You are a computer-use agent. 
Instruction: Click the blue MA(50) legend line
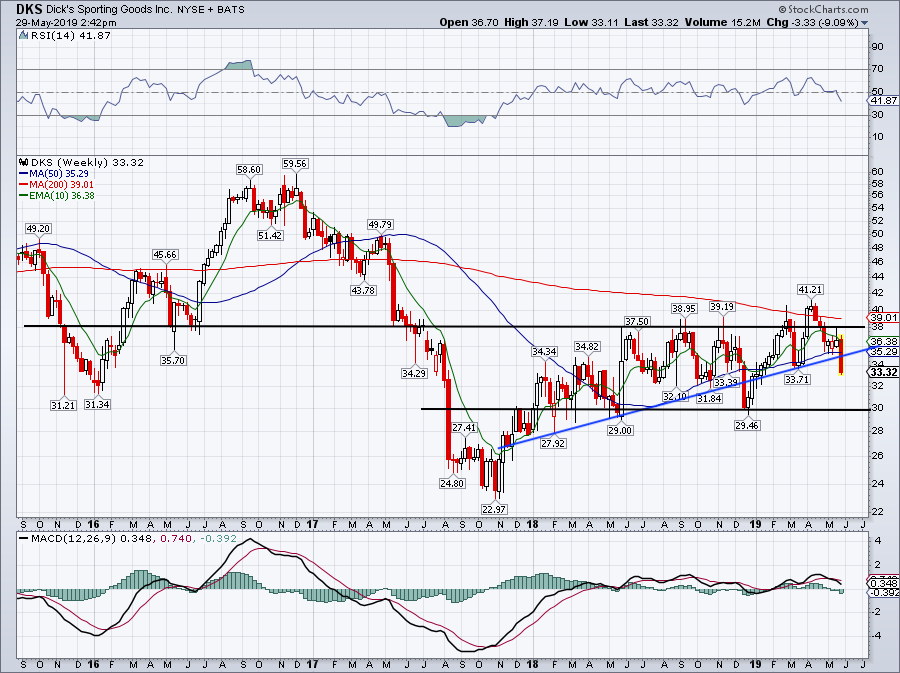tap(24, 173)
